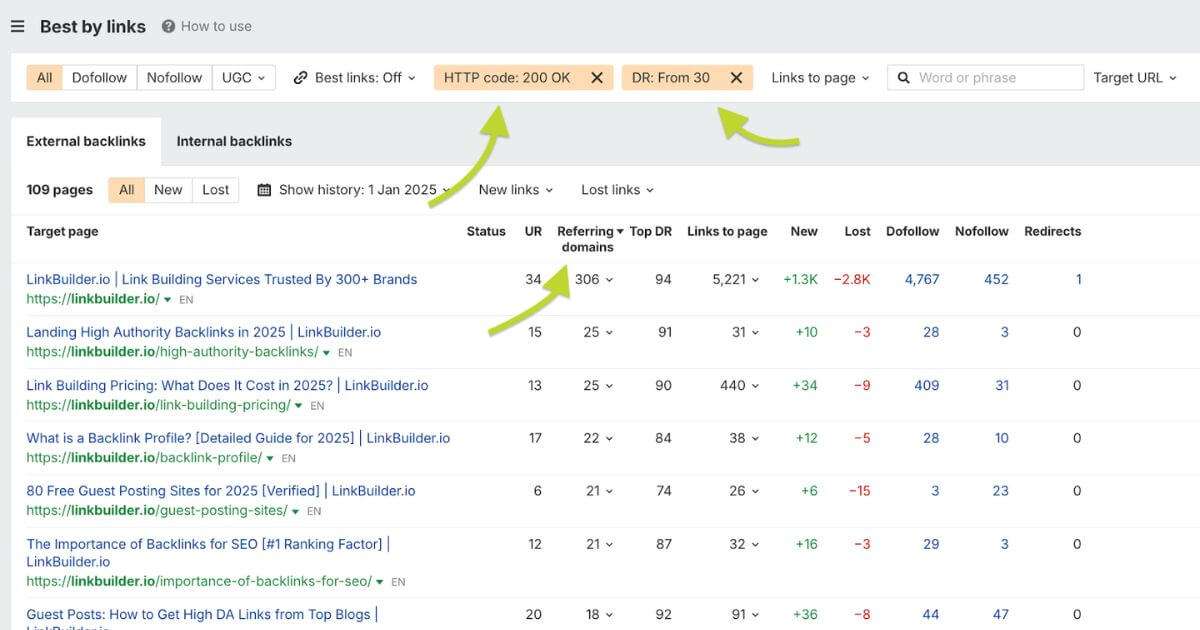Open the Target URL dropdown
The image size is (1200, 630).
click(1135, 77)
